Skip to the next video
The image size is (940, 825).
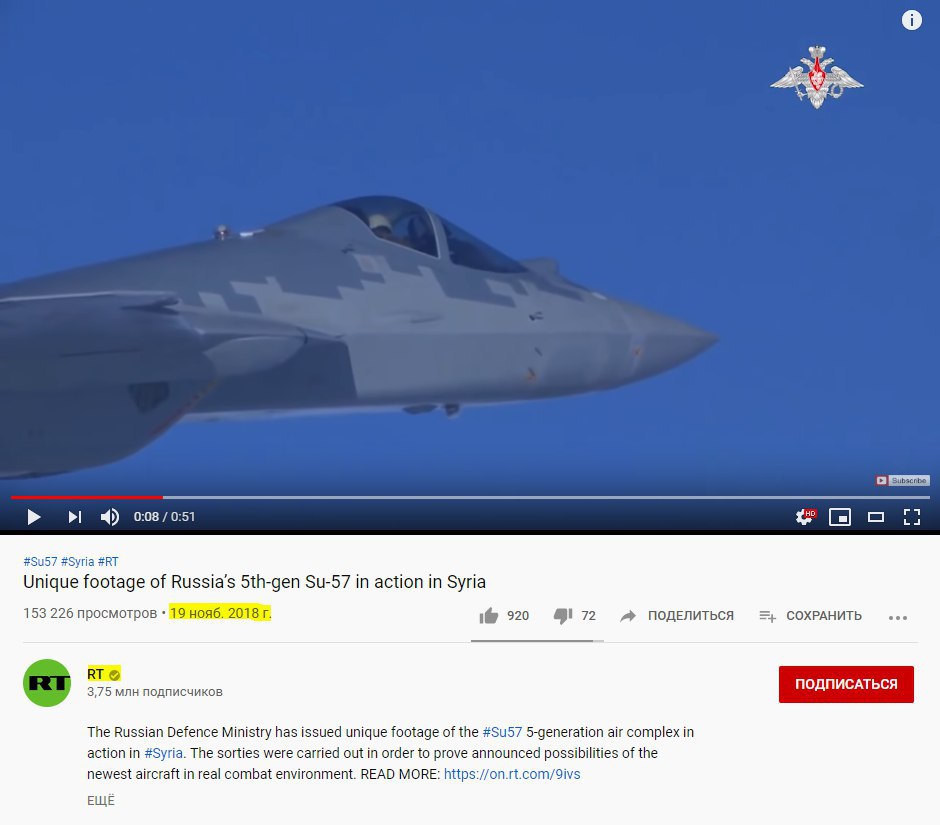tap(74, 517)
